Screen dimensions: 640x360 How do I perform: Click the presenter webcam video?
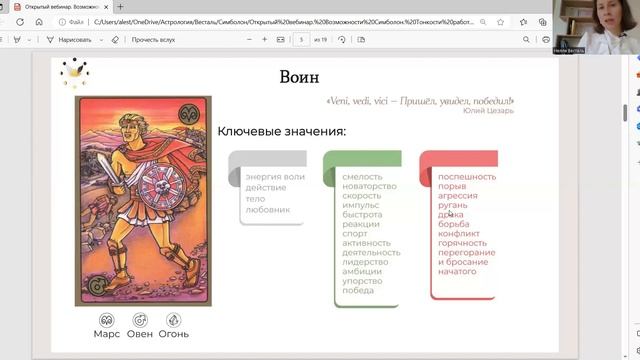pos(596,27)
